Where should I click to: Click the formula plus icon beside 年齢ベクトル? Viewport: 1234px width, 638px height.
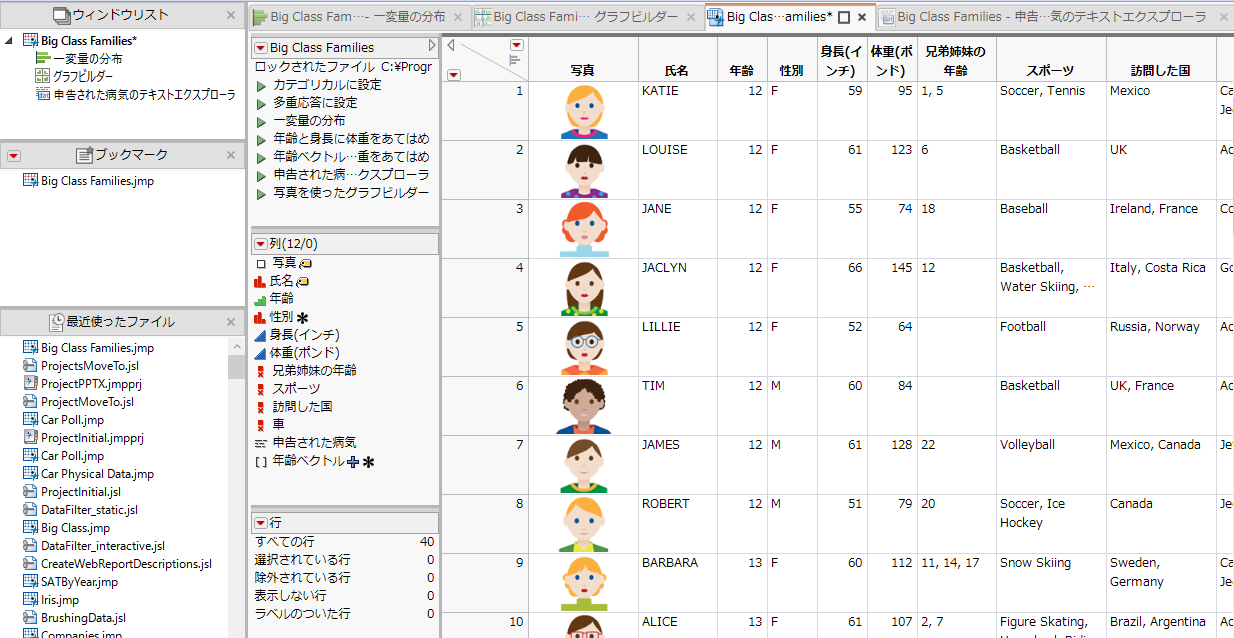click(x=352, y=462)
